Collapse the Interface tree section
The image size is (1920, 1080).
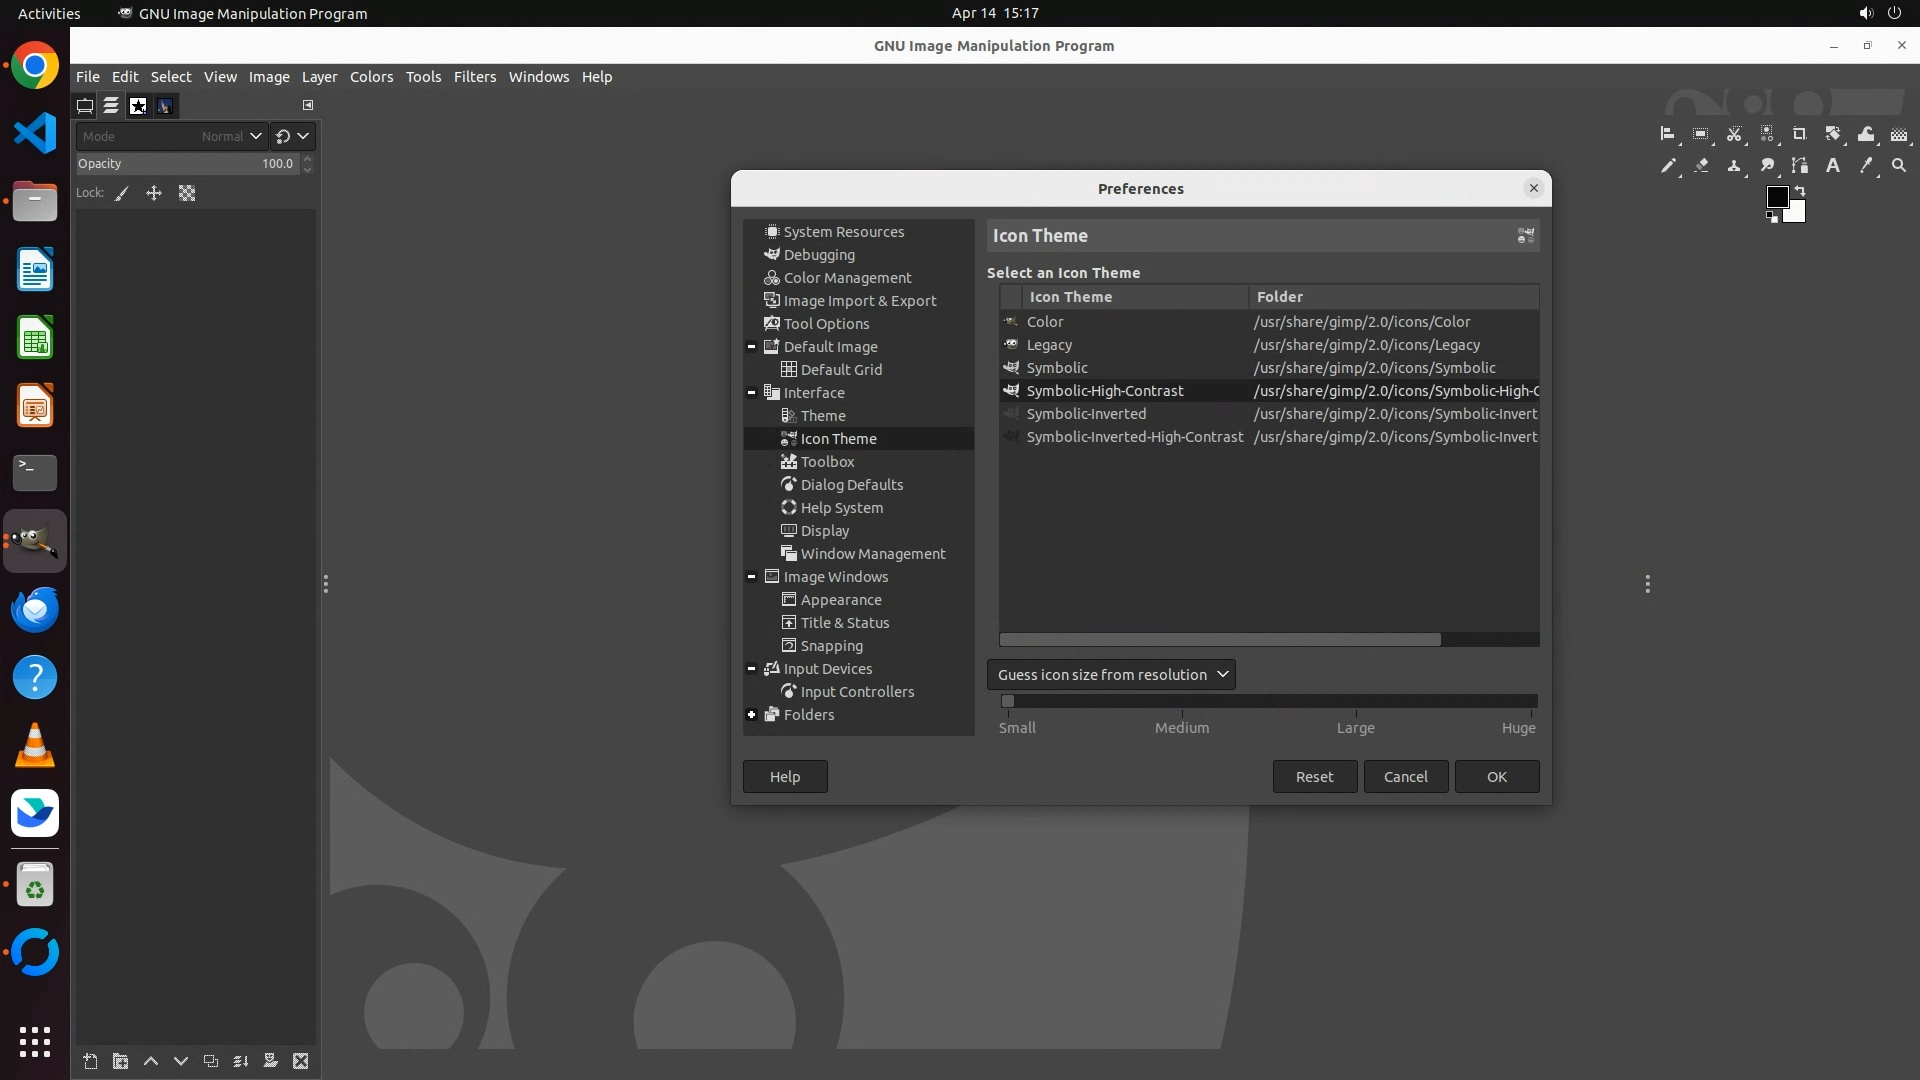(751, 393)
